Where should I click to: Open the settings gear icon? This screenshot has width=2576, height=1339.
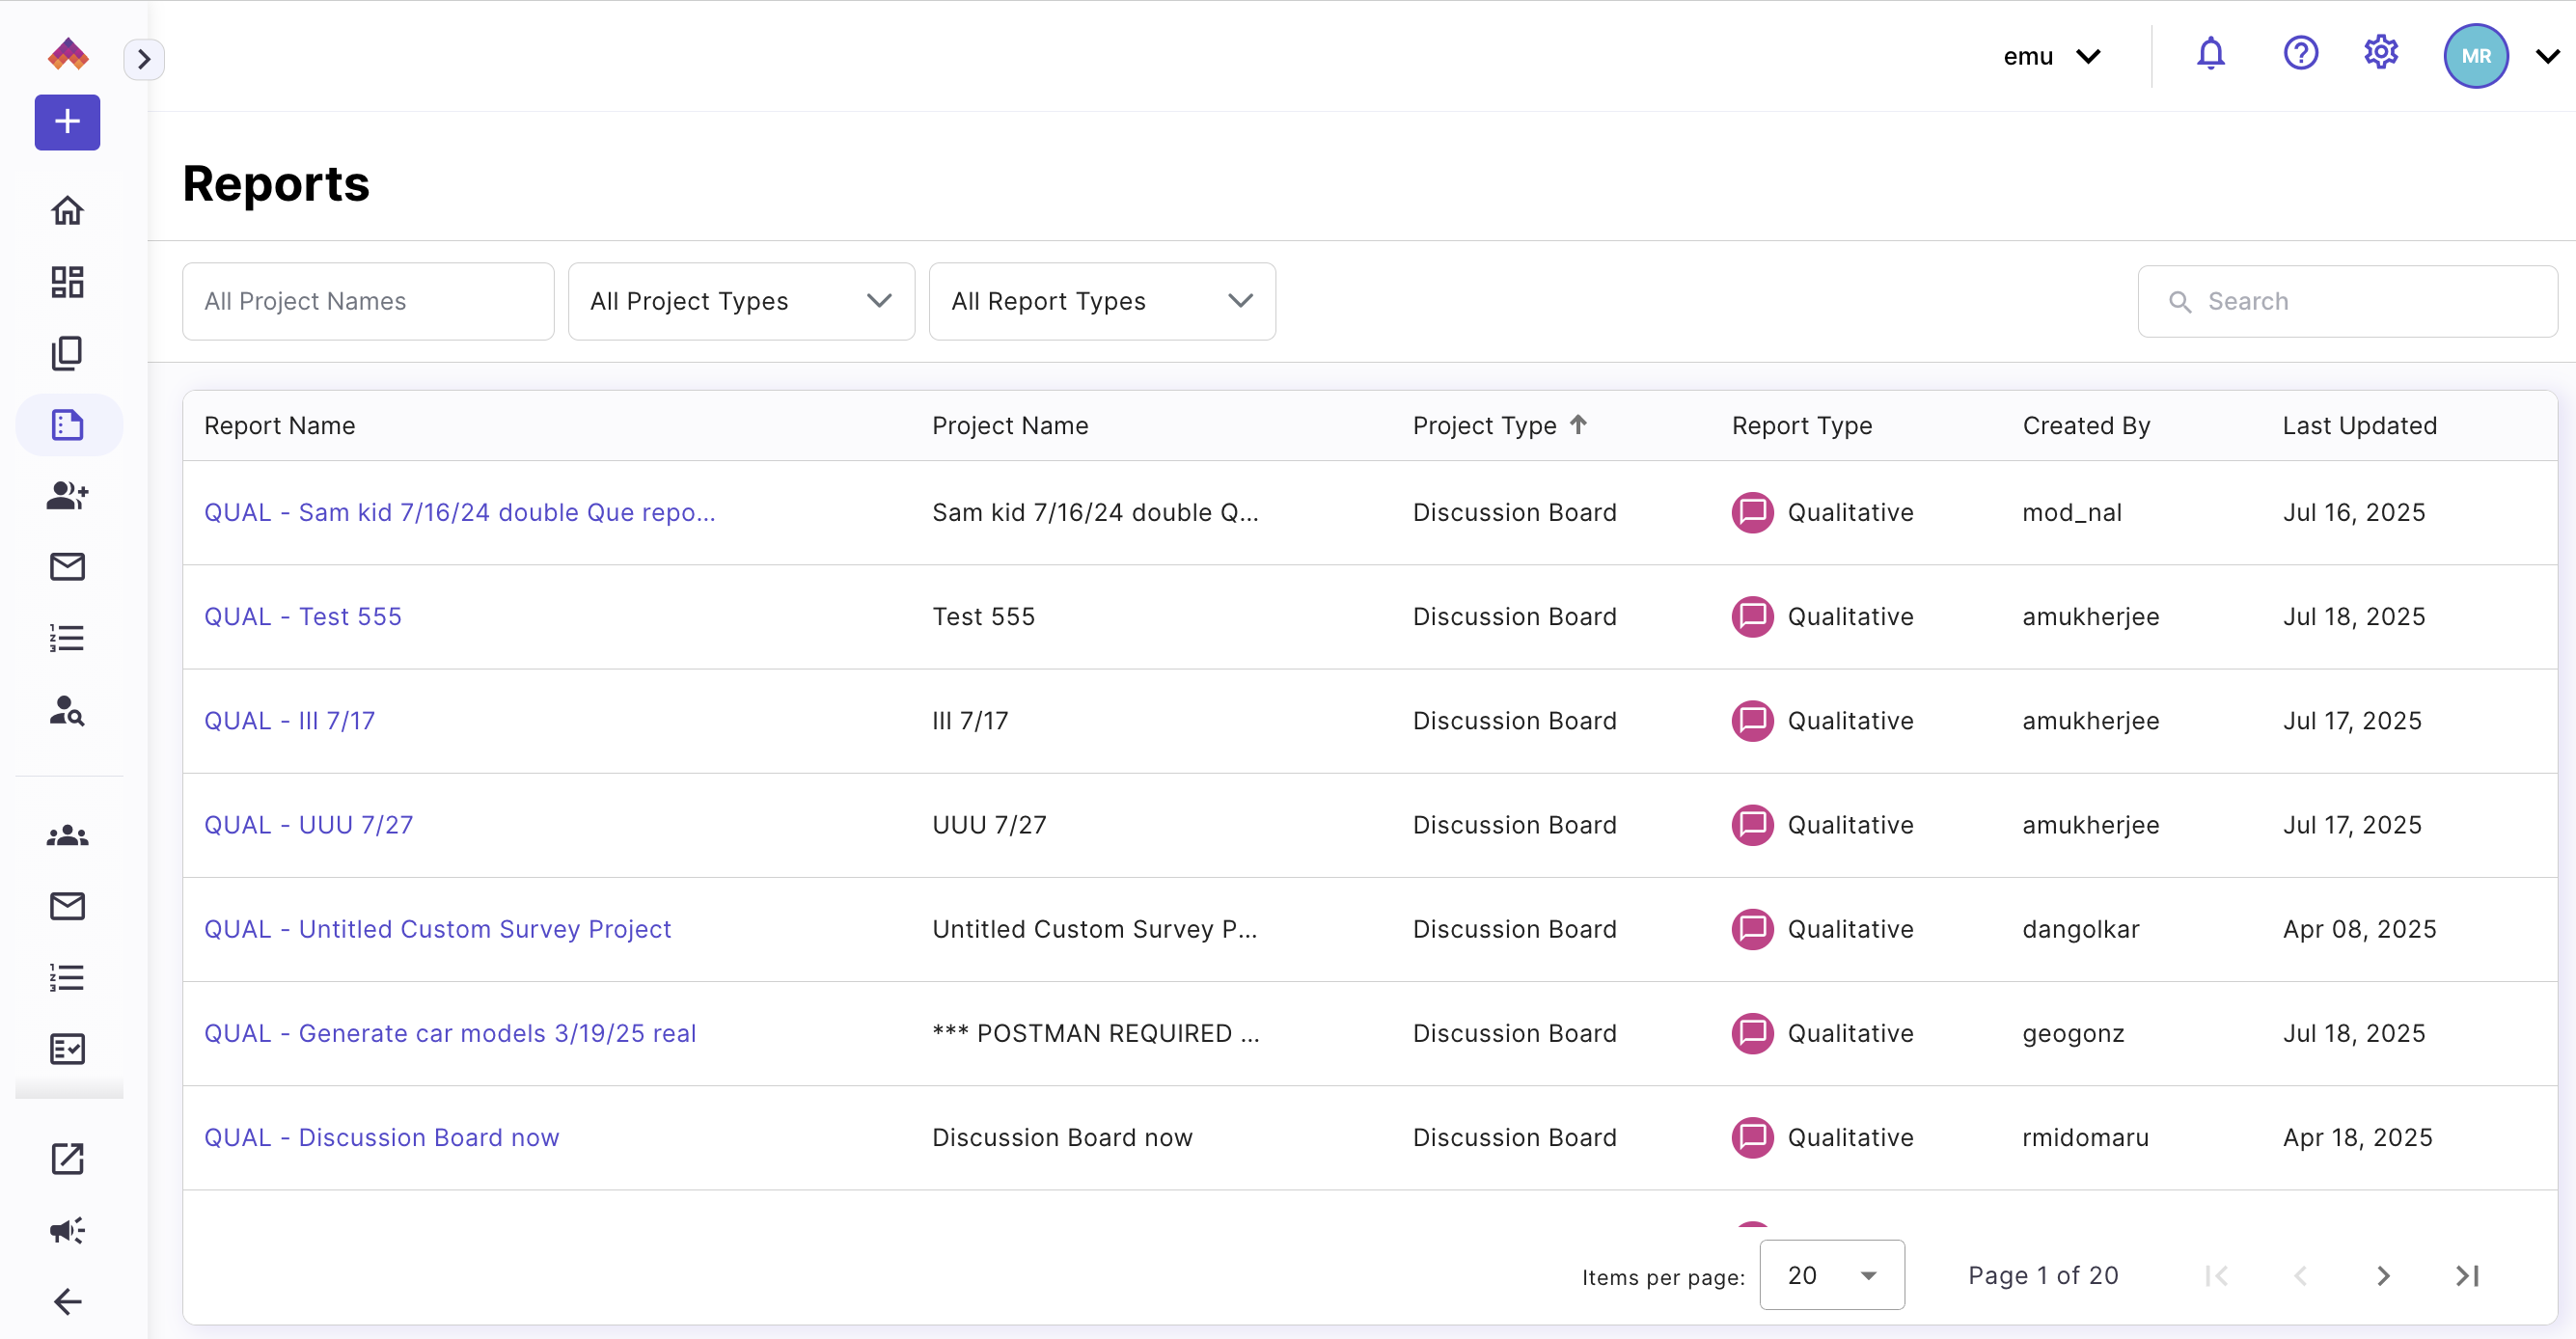[x=2381, y=52]
